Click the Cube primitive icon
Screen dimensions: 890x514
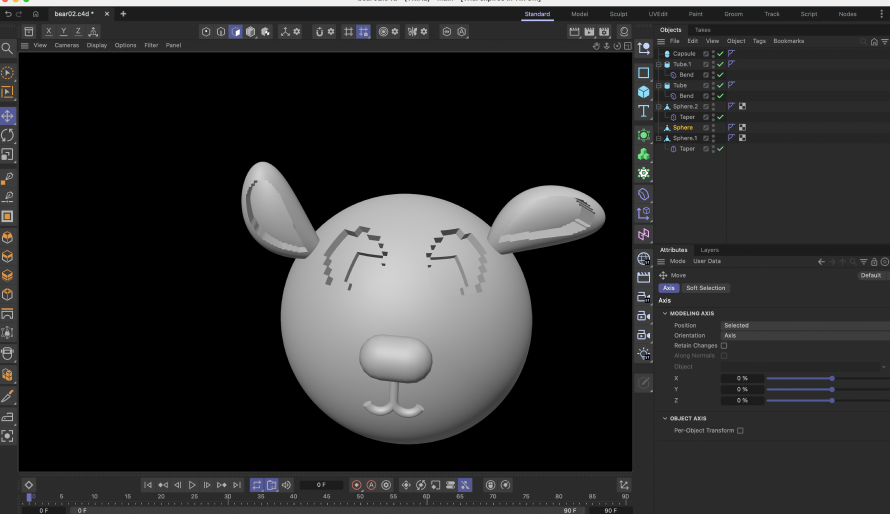coord(643,92)
